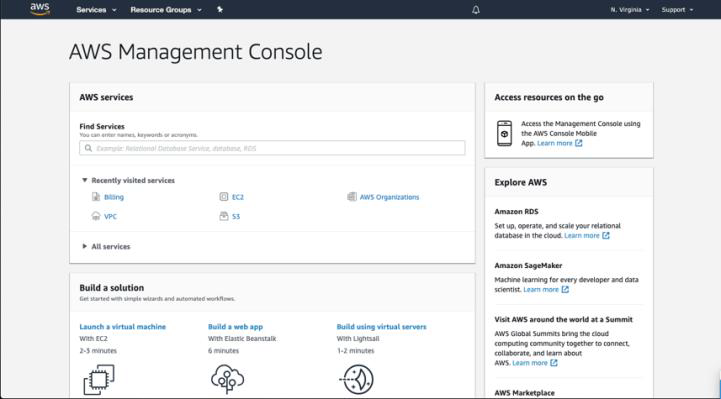The height and width of the screenshot is (399, 721).
Task: Open Learn more for Console Mobile App
Action: point(555,143)
